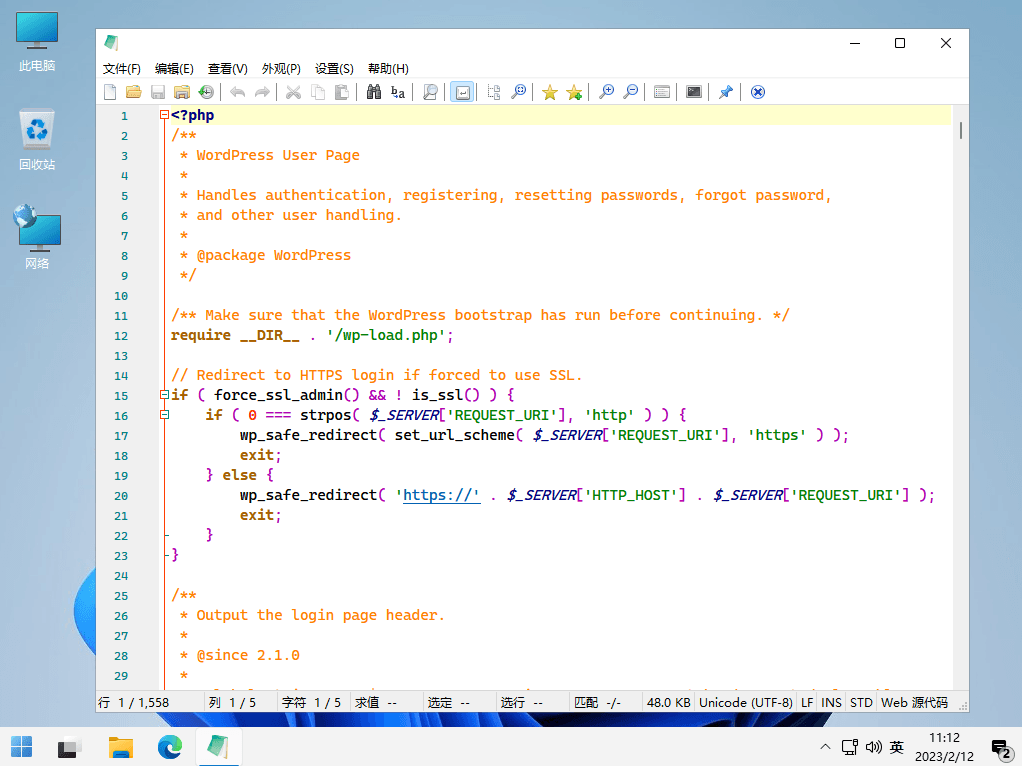Click the blue X exit icon in toolbar

(x=758, y=92)
